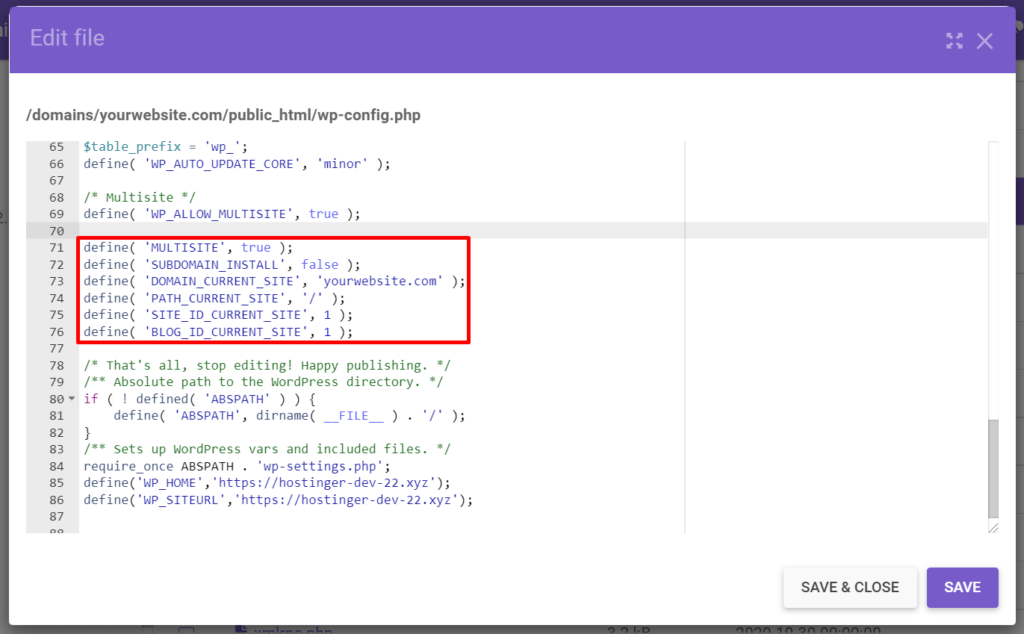Click the require_once wp-settings.php line

(x=236, y=466)
